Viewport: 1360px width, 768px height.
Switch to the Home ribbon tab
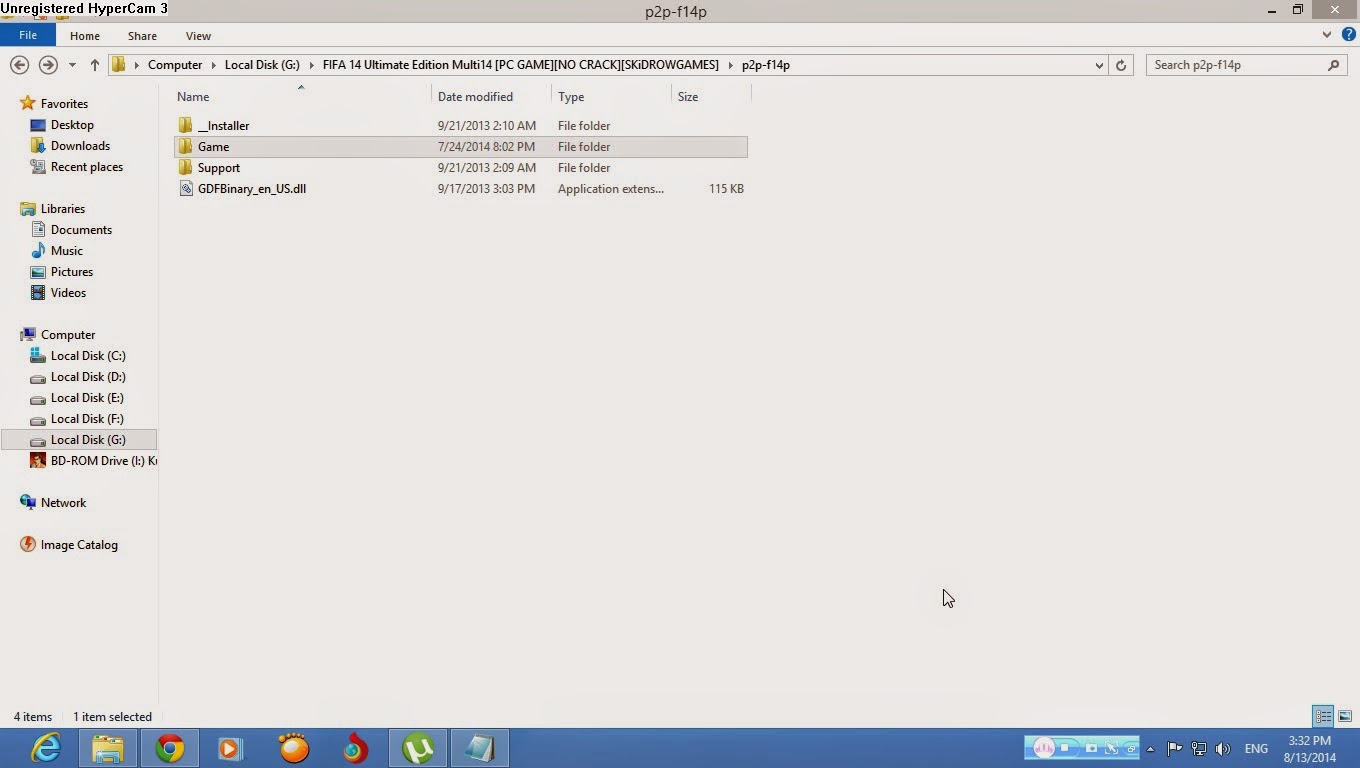tap(85, 36)
